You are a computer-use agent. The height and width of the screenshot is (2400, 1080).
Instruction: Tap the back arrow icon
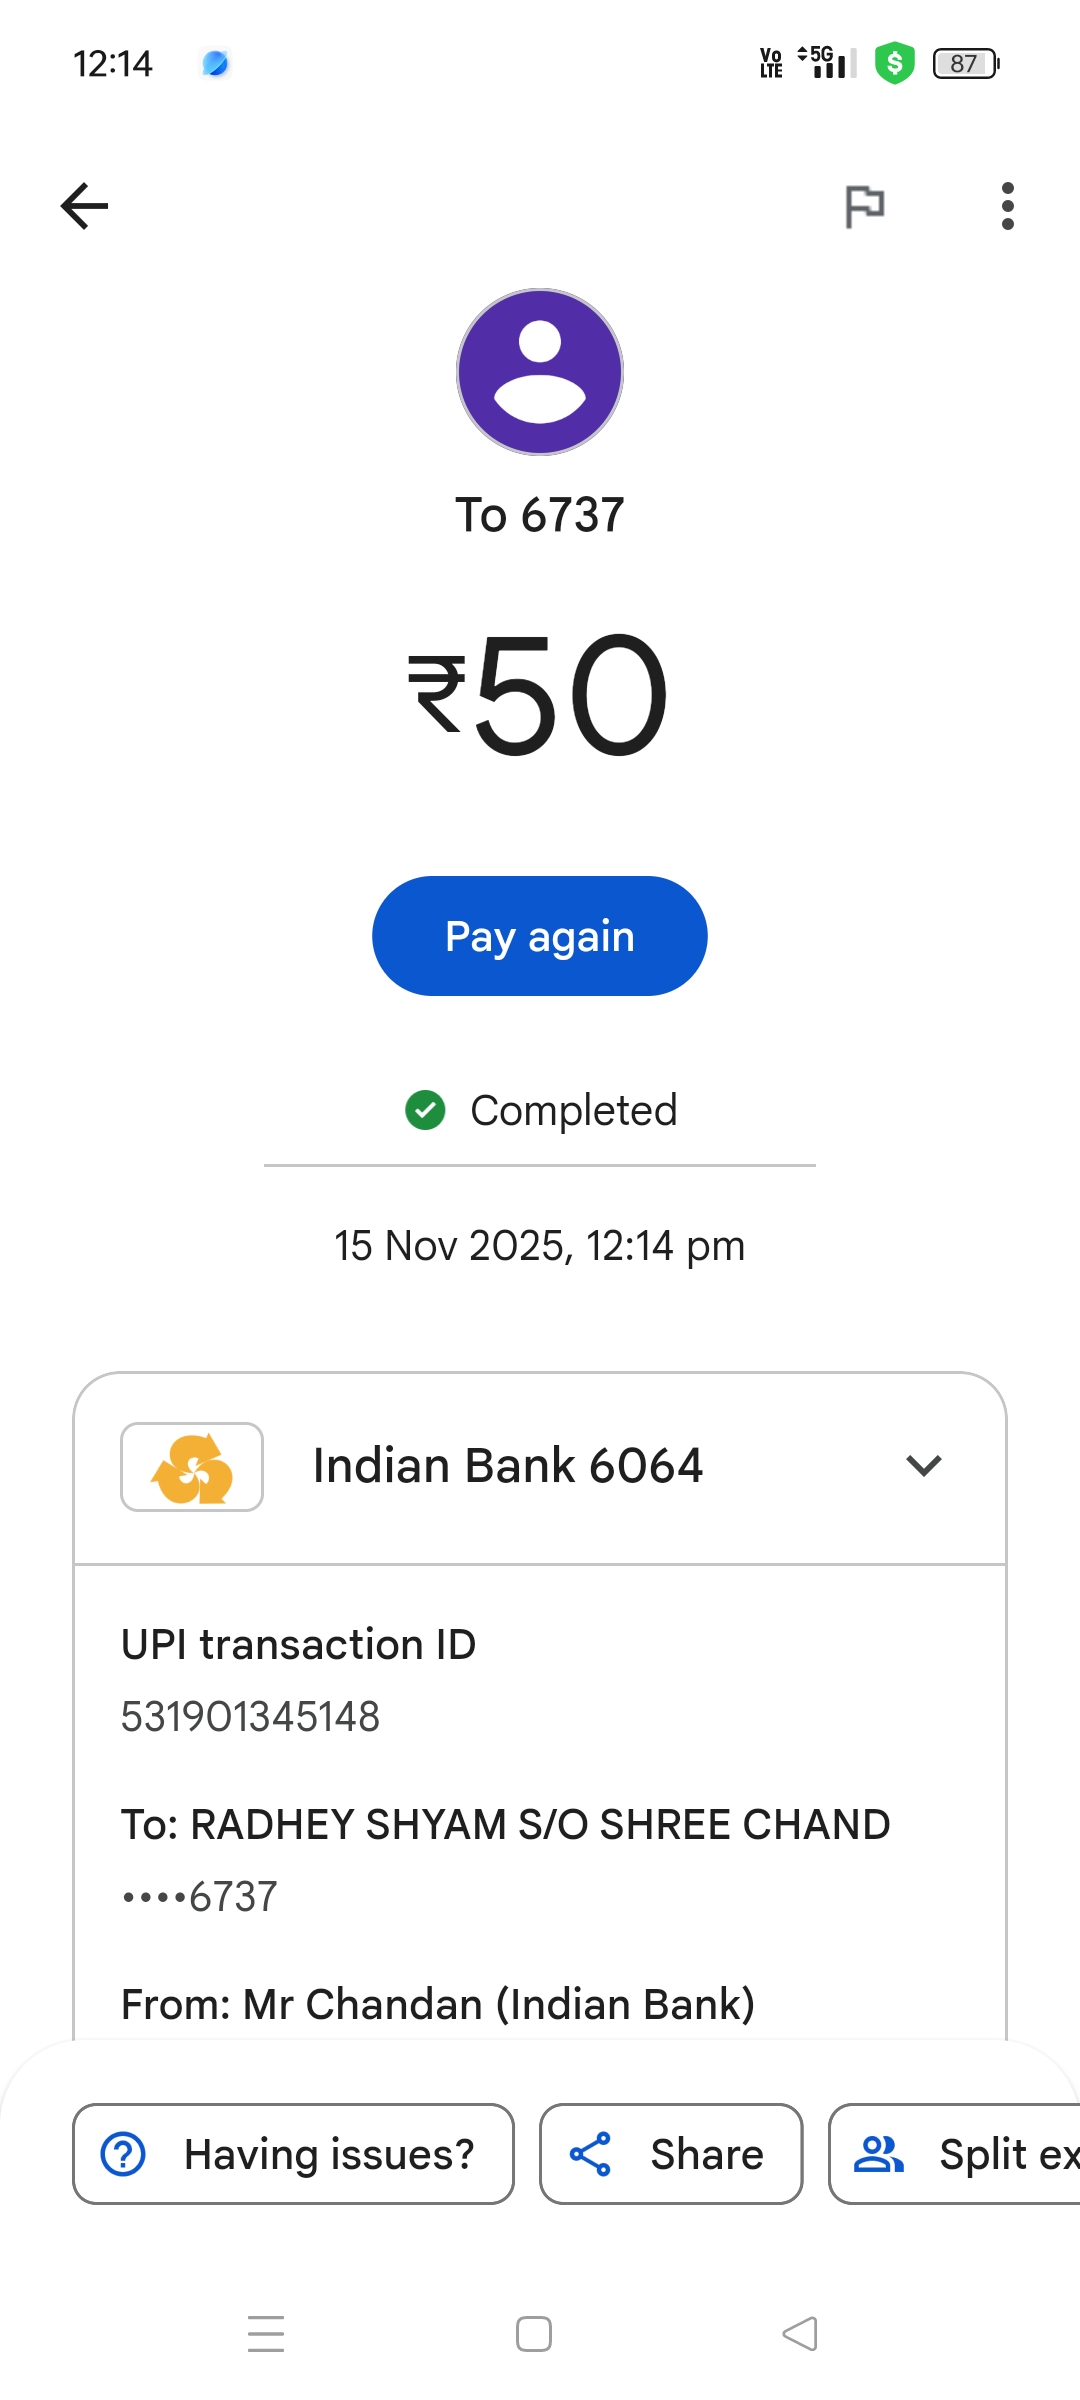(84, 206)
